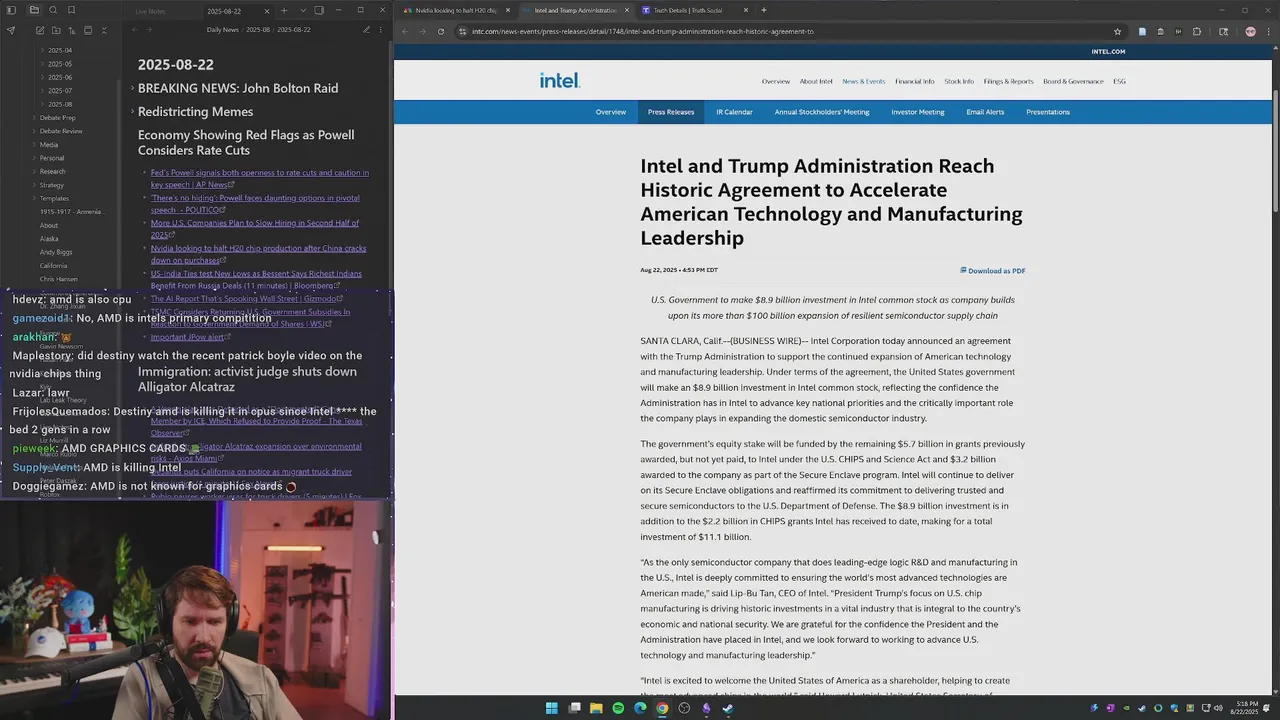Open the note's more options menu
The image size is (1280, 720).
tap(381, 30)
